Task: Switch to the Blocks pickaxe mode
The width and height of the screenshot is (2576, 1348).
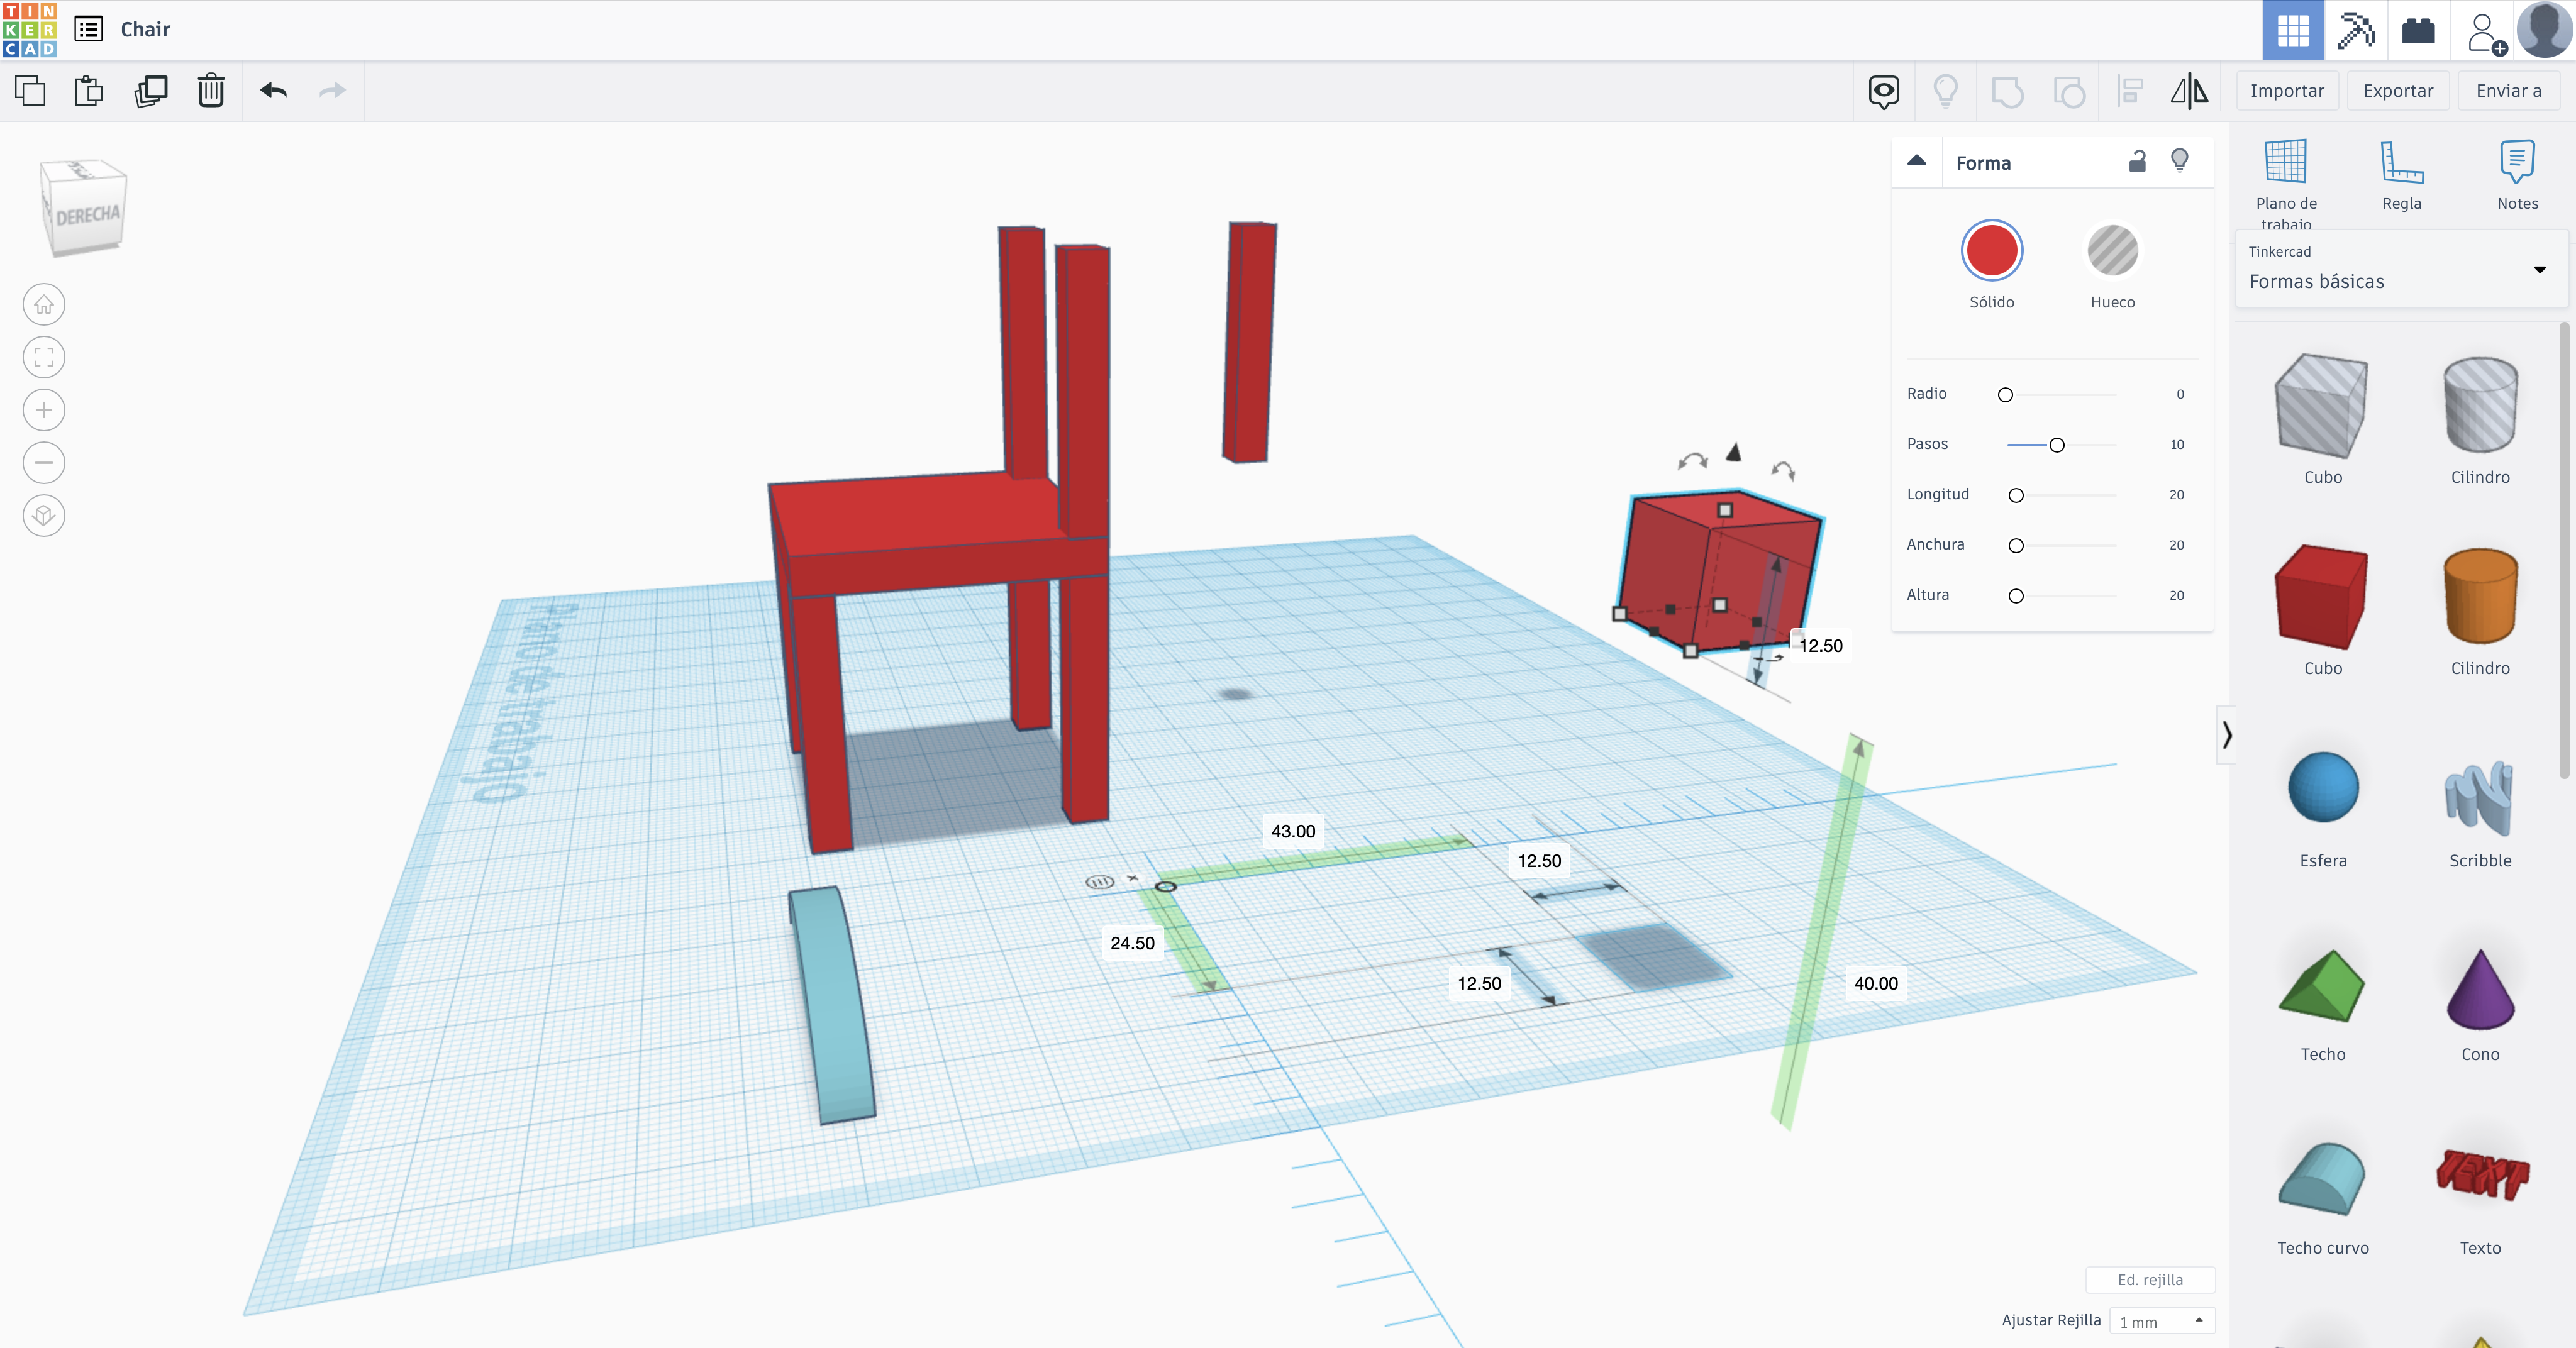Action: point(2356,30)
